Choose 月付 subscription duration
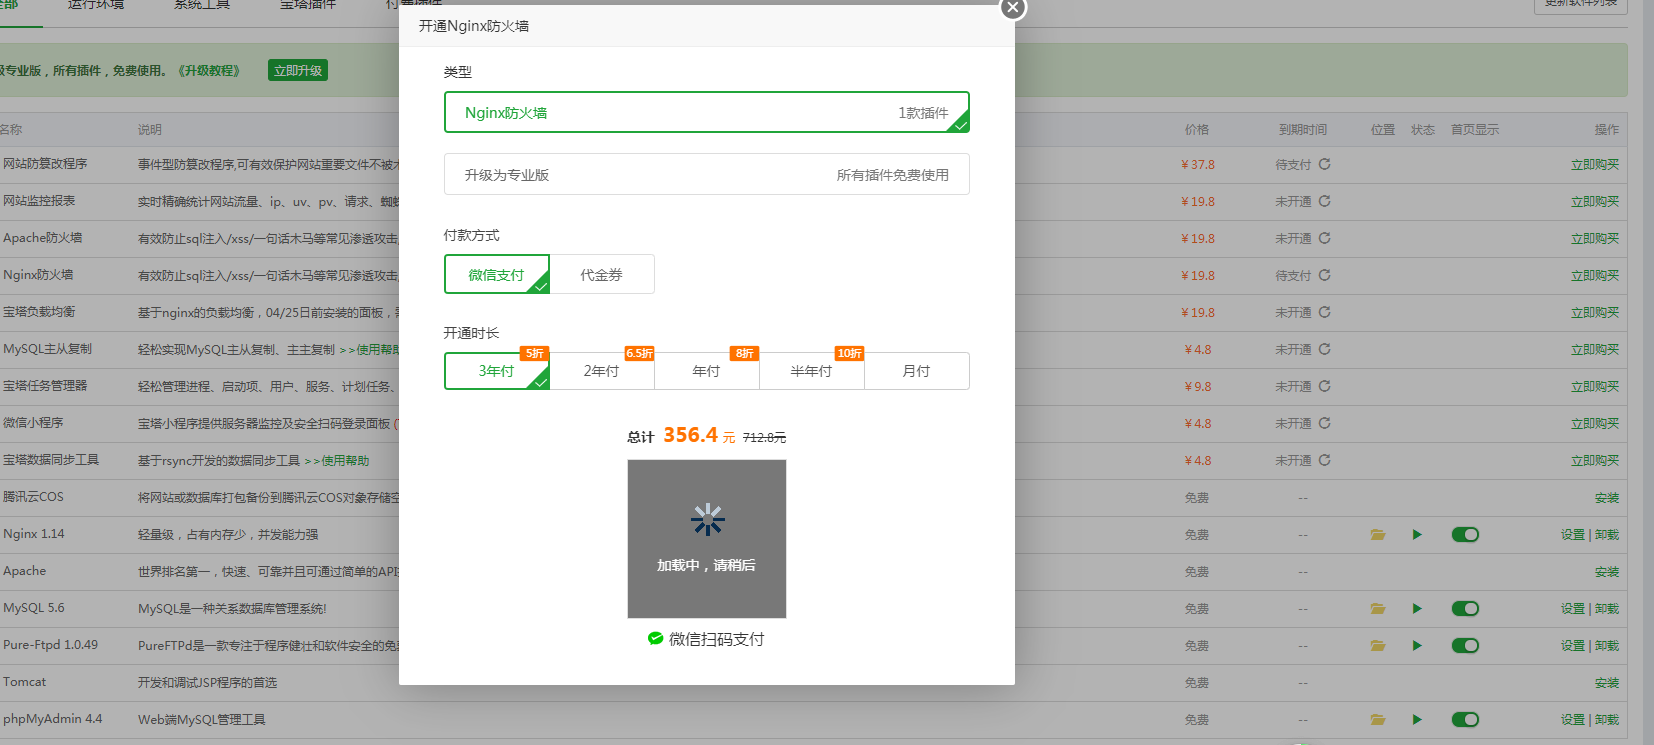 (x=916, y=371)
